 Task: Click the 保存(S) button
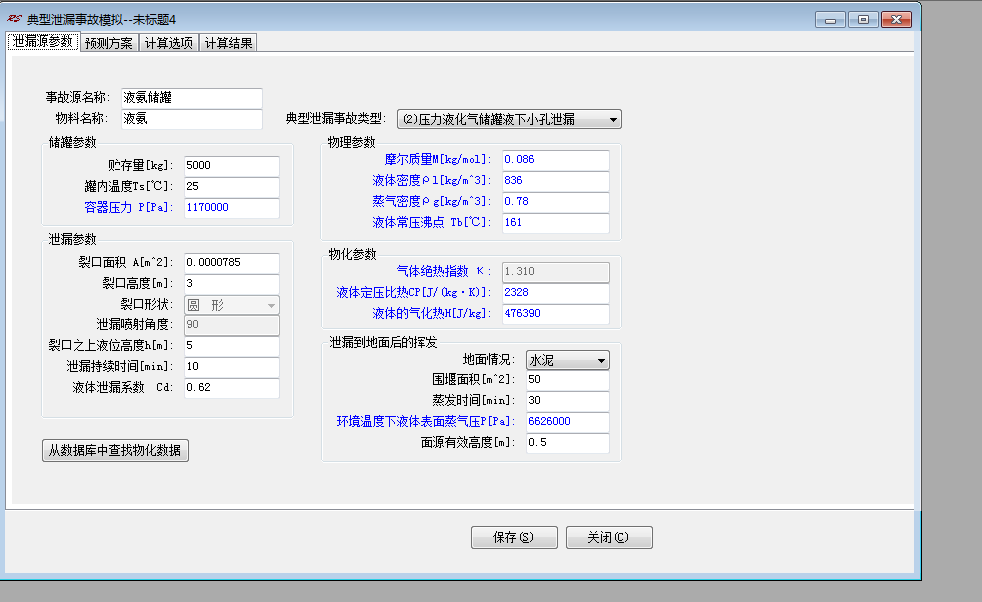click(x=514, y=537)
